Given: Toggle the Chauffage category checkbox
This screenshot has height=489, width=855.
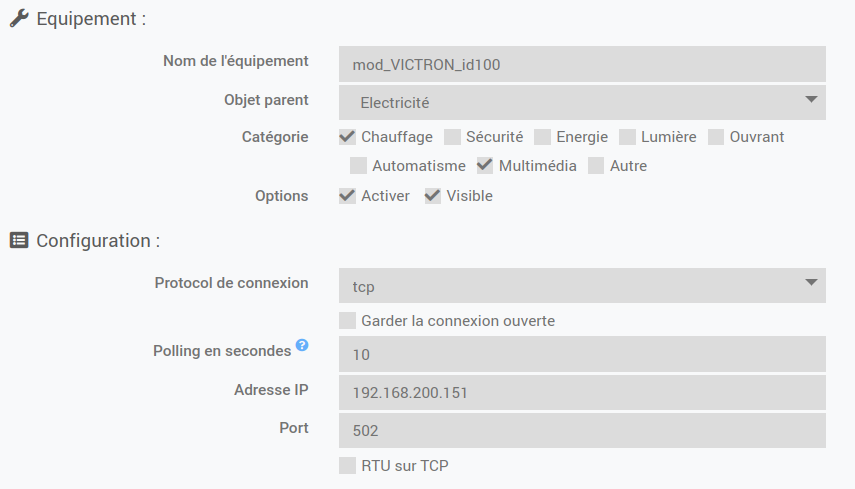Looking at the screenshot, I should coord(348,137).
